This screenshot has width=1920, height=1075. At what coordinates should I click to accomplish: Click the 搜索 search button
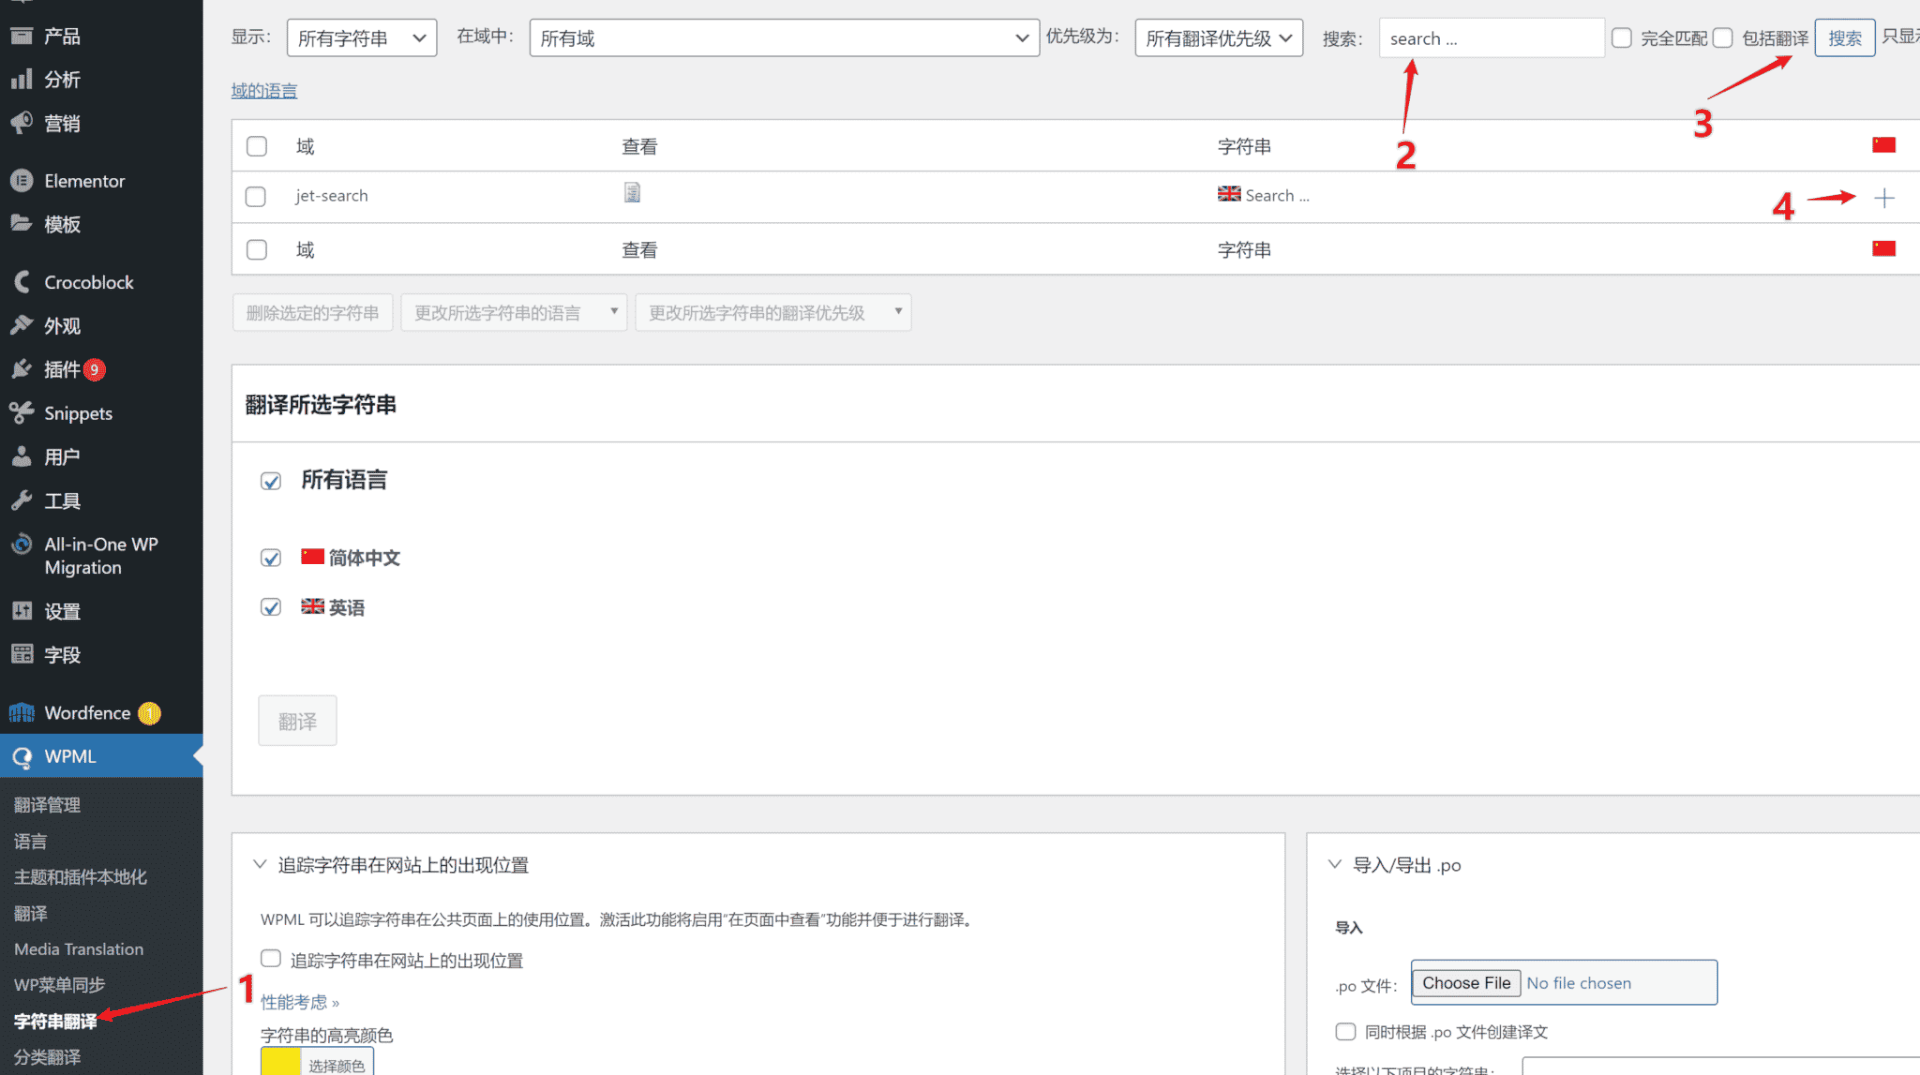1844,38
